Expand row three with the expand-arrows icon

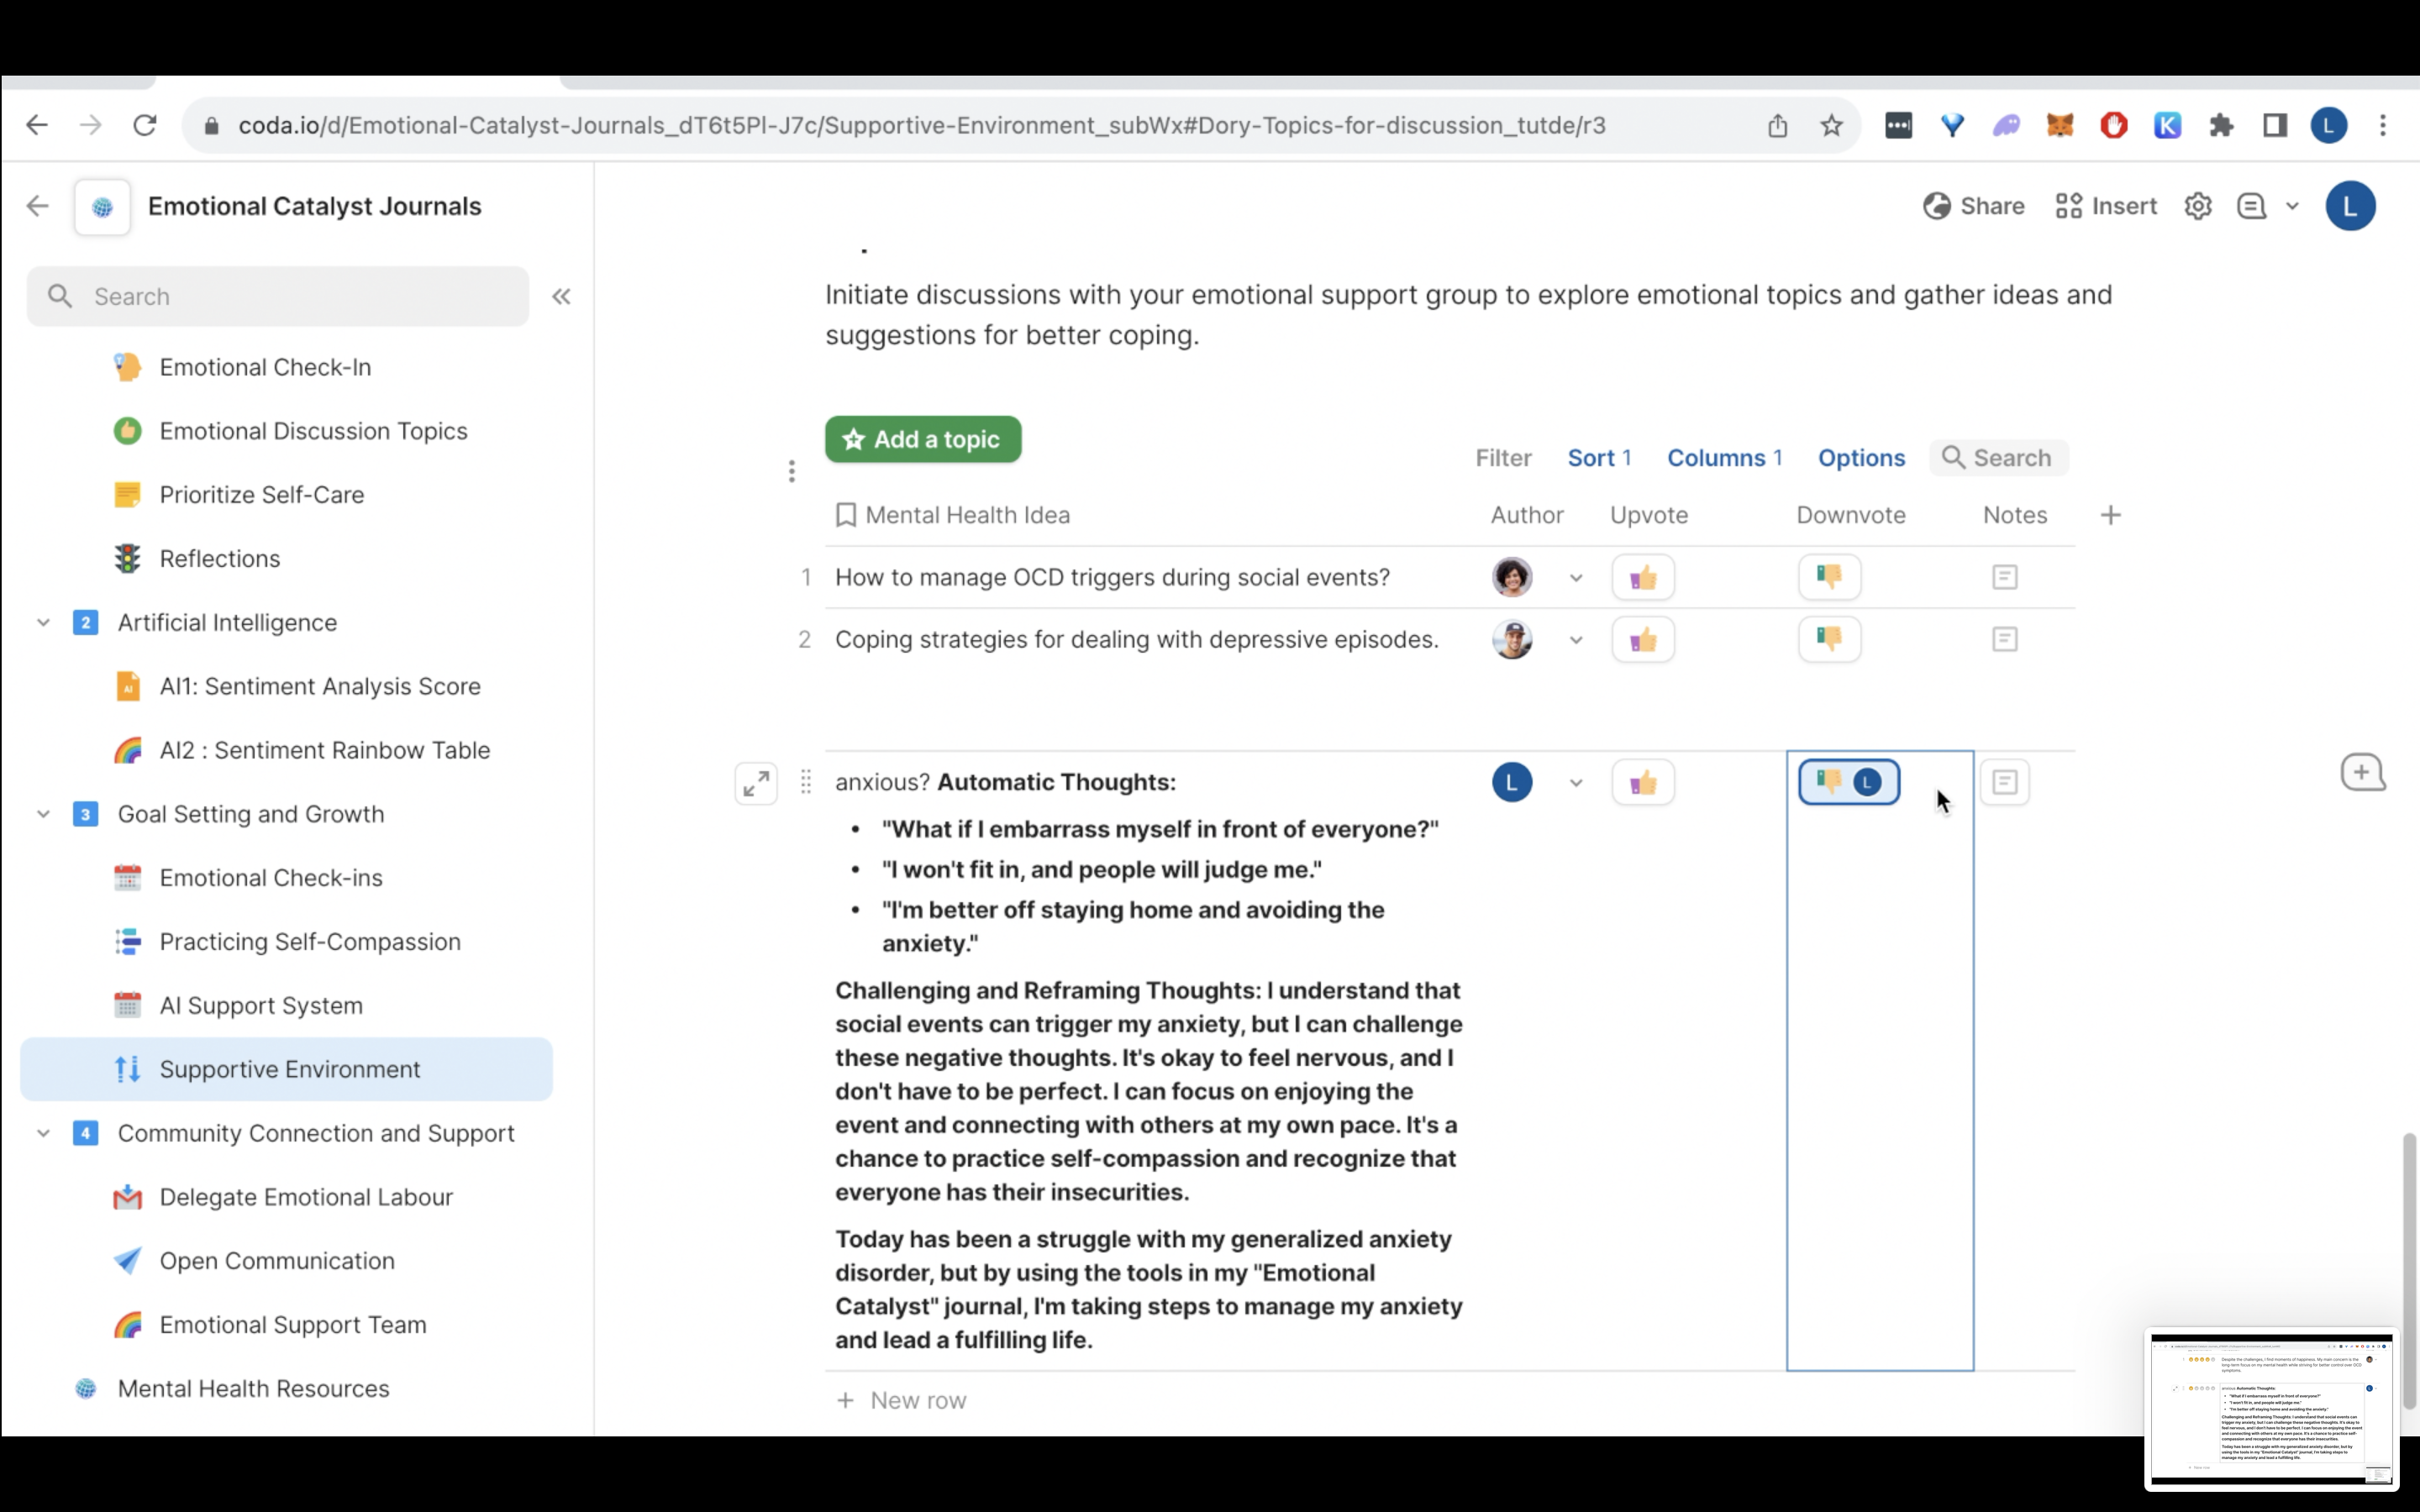tap(756, 783)
